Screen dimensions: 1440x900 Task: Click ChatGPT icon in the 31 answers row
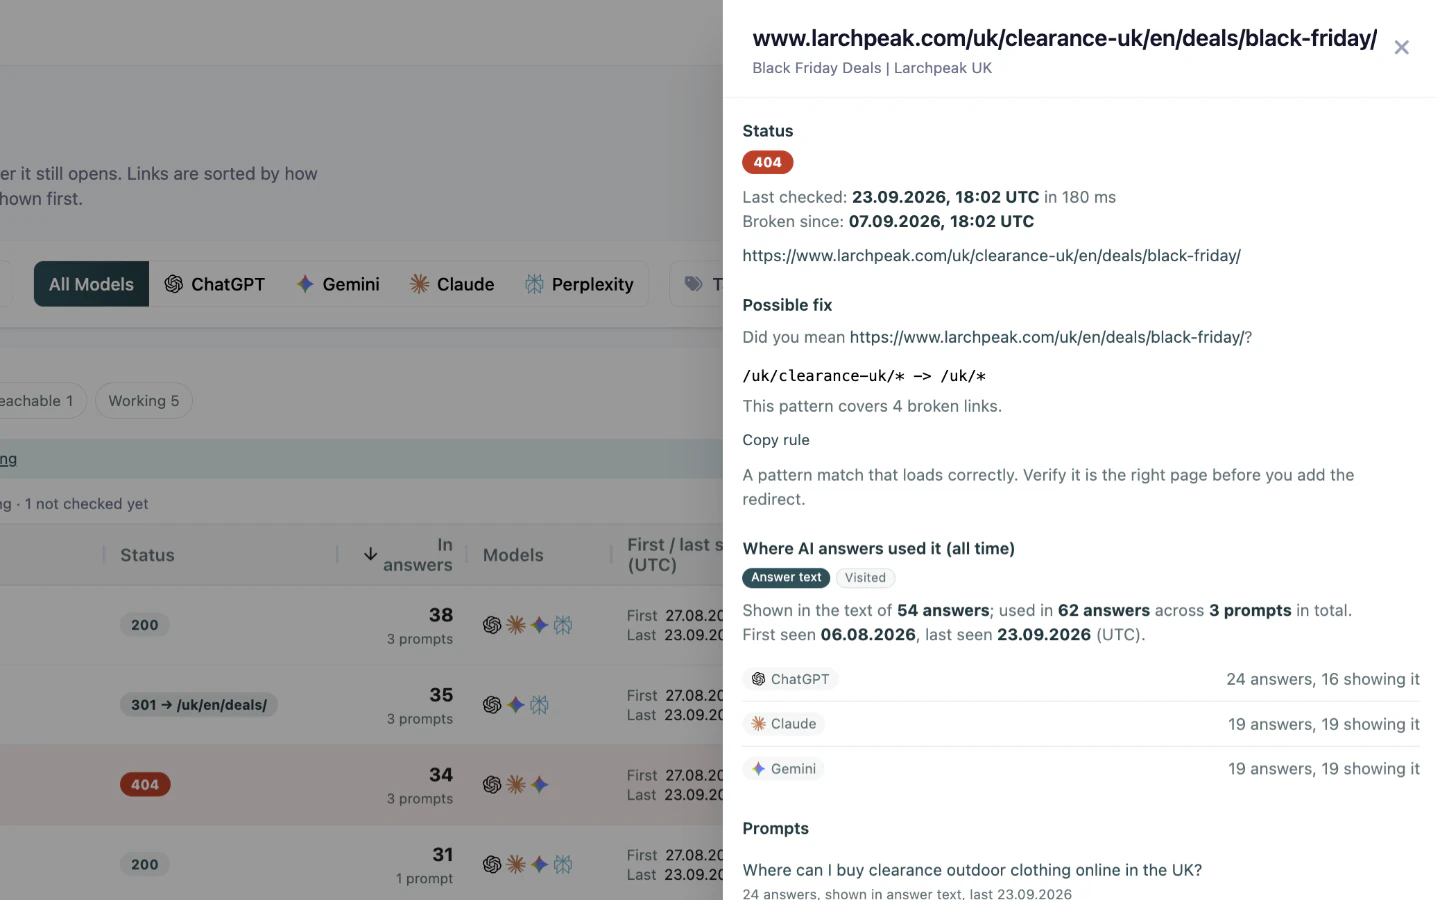[492, 865]
